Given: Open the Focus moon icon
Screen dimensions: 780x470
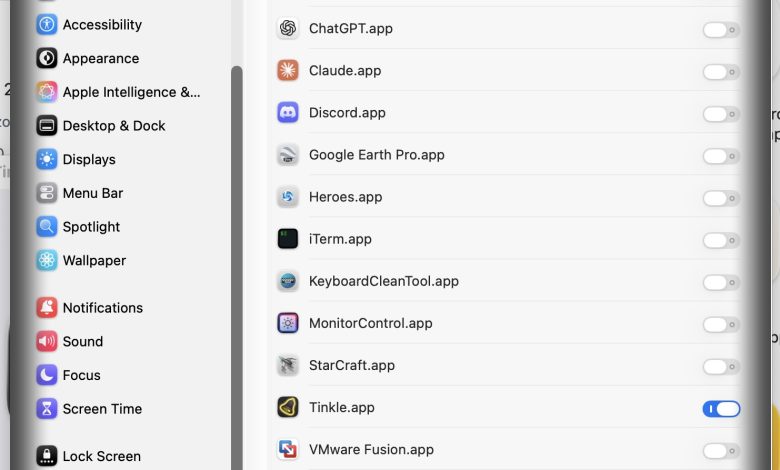Looking at the screenshot, I should click(x=47, y=375).
